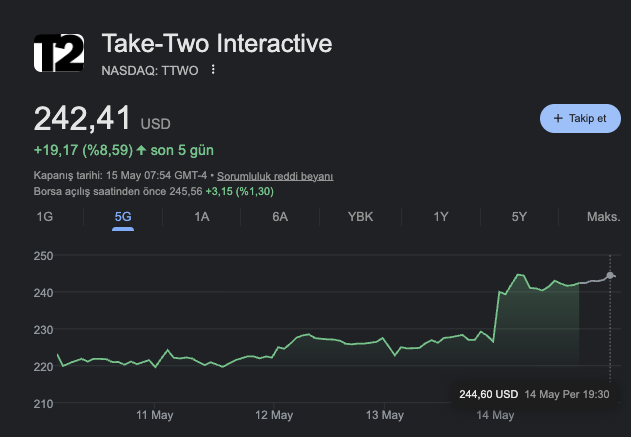
Task: Click the 12 May x-axis date label
Action: pos(274,415)
